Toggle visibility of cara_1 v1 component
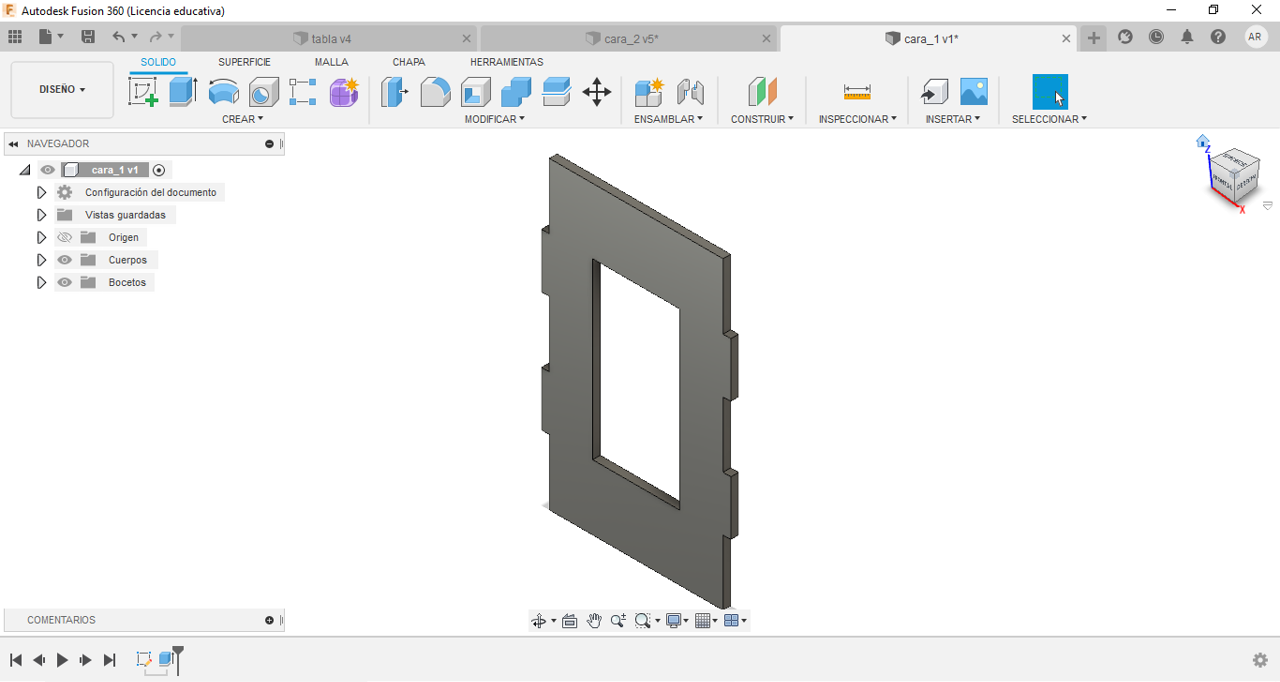The image size is (1280, 682). pos(48,170)
